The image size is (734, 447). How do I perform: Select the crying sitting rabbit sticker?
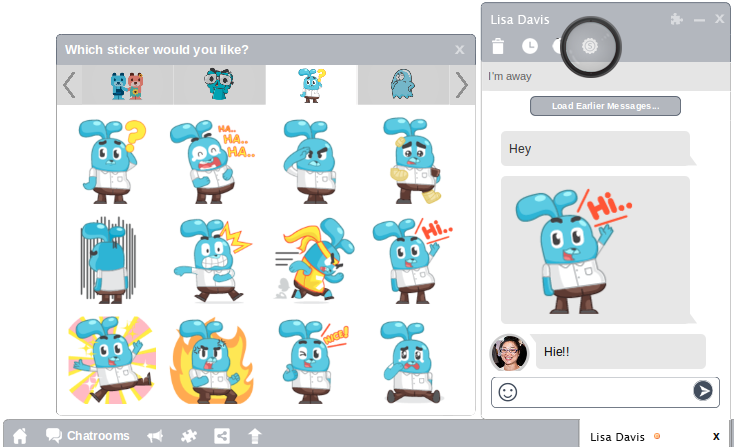point(411,361)
